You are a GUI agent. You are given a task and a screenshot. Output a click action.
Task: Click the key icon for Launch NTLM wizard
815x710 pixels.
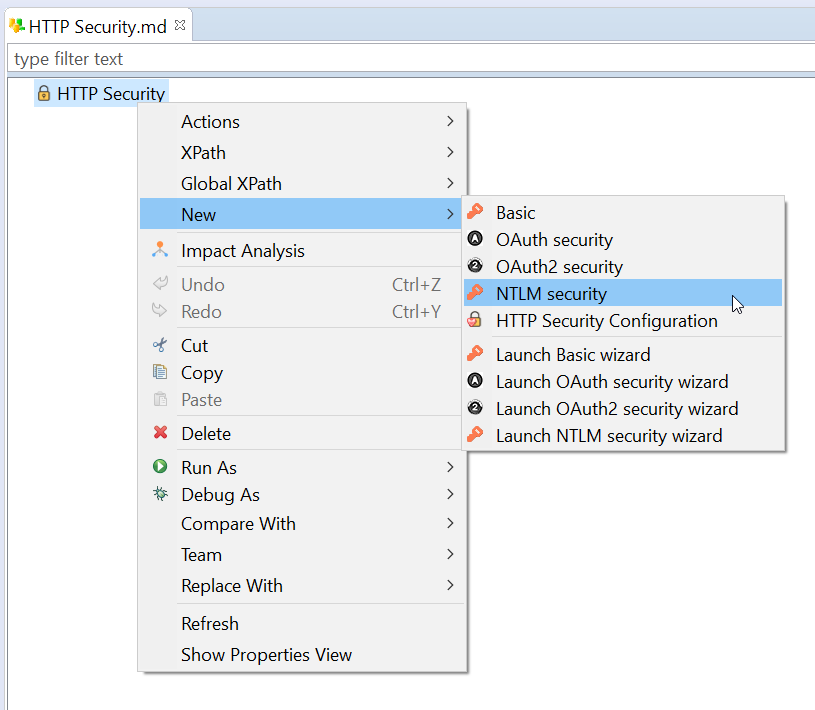pyautogui.click(x=475, y=435)
